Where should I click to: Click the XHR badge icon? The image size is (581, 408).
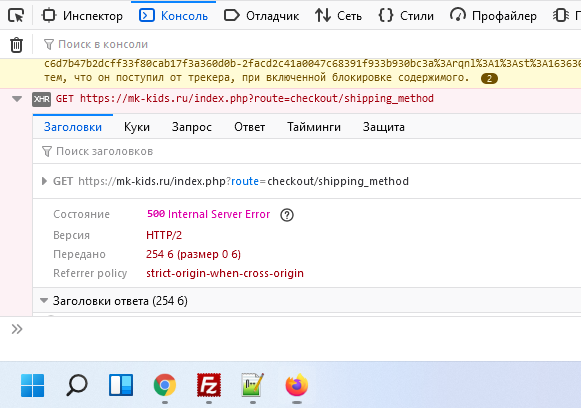click(42, 99)
